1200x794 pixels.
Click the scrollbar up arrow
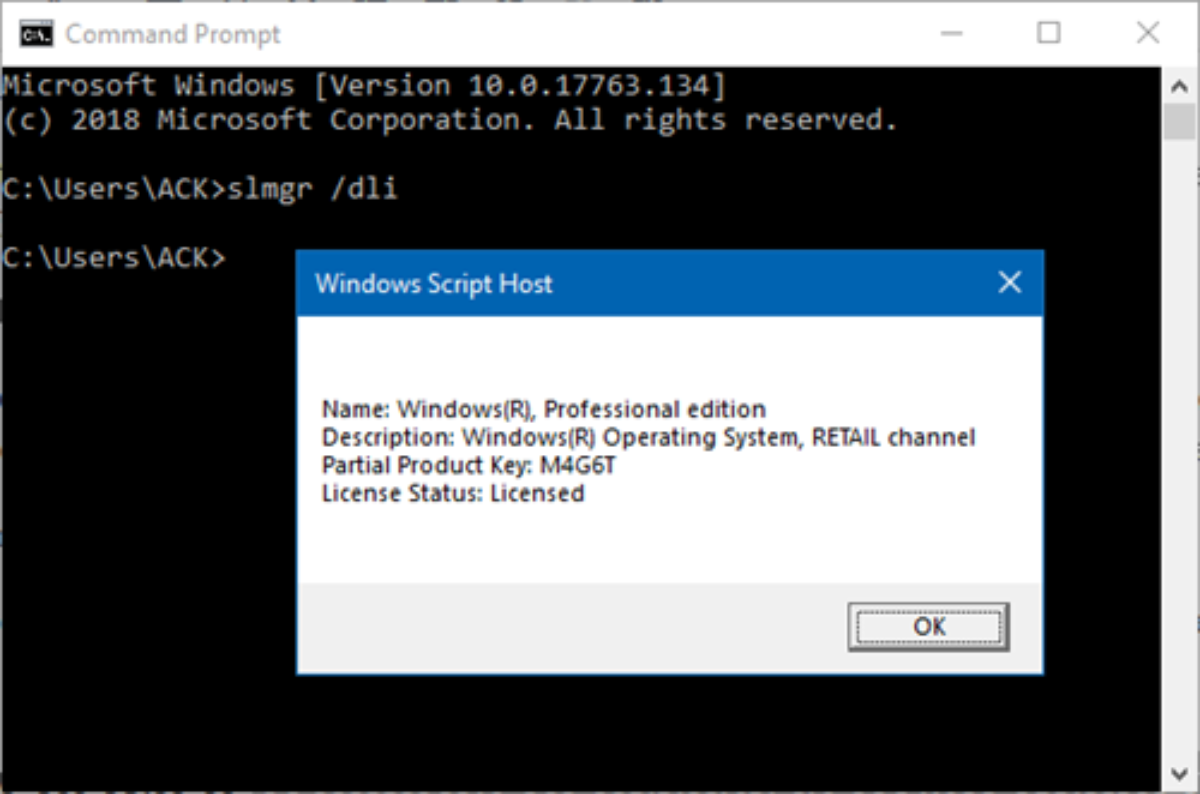pyautogui.click(x=1177, y=86)
